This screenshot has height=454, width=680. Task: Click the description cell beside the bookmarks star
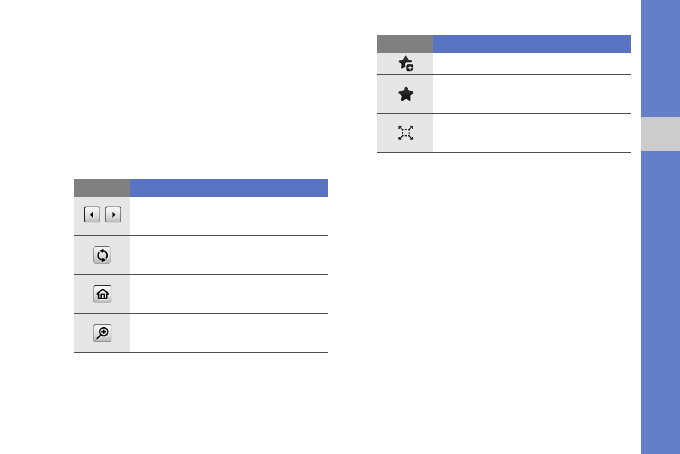(x=532, y=93)
